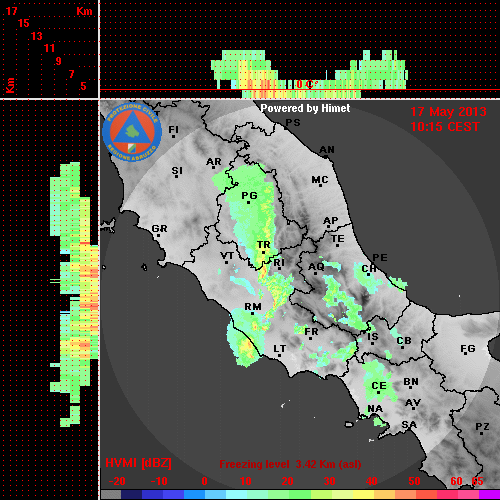The image size is (500, 500).
Task: Click the CE city label
Action: 379,386
